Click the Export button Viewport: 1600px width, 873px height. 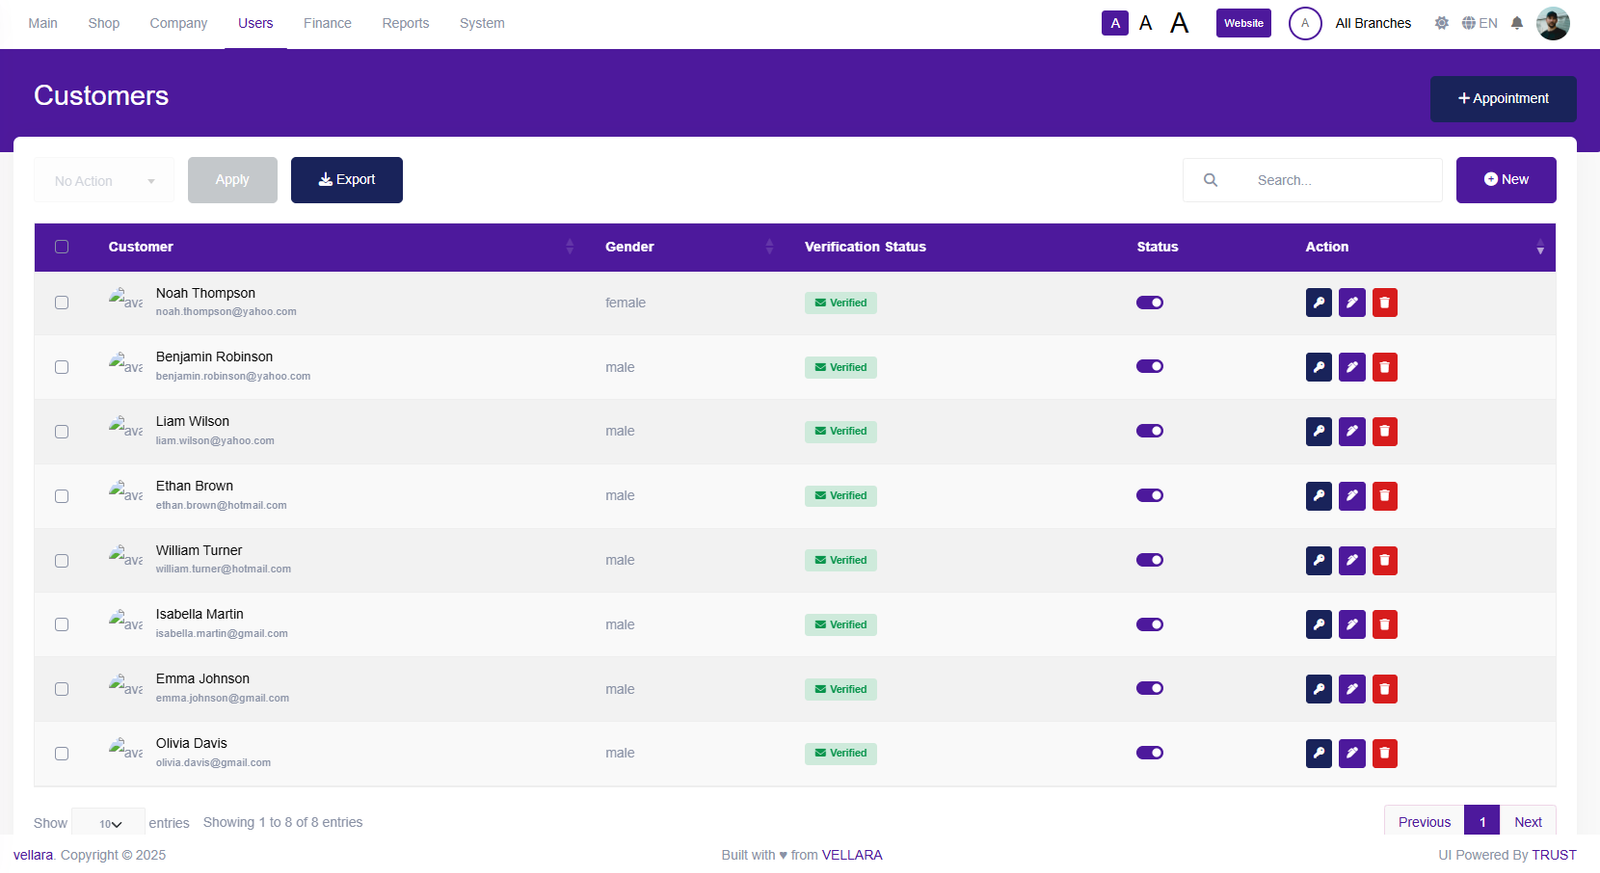[346, 180]
